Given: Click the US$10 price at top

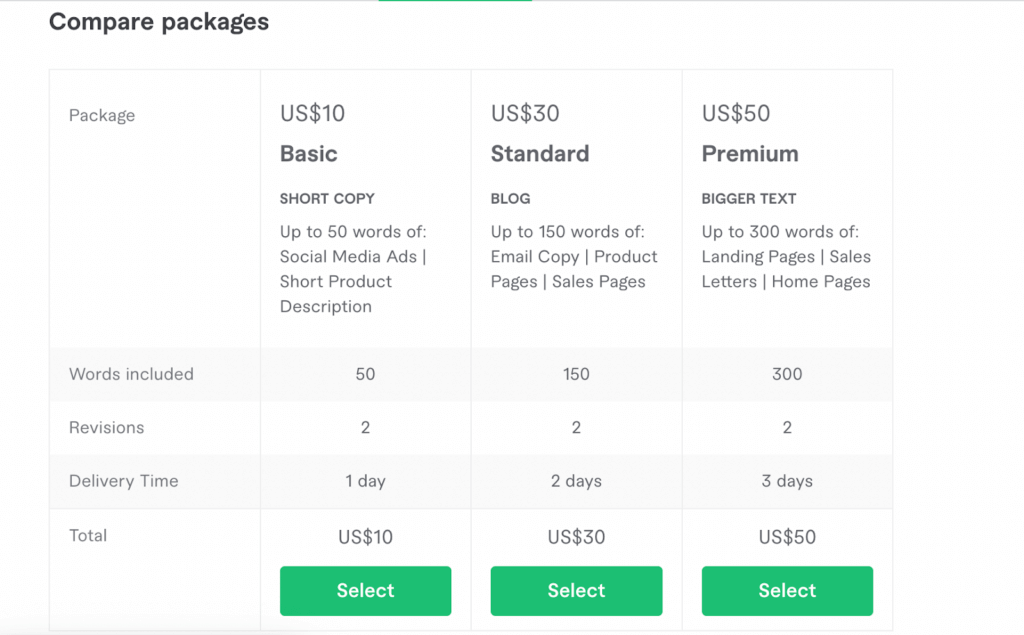Looking at the screenshot, I should pos(312,114).
